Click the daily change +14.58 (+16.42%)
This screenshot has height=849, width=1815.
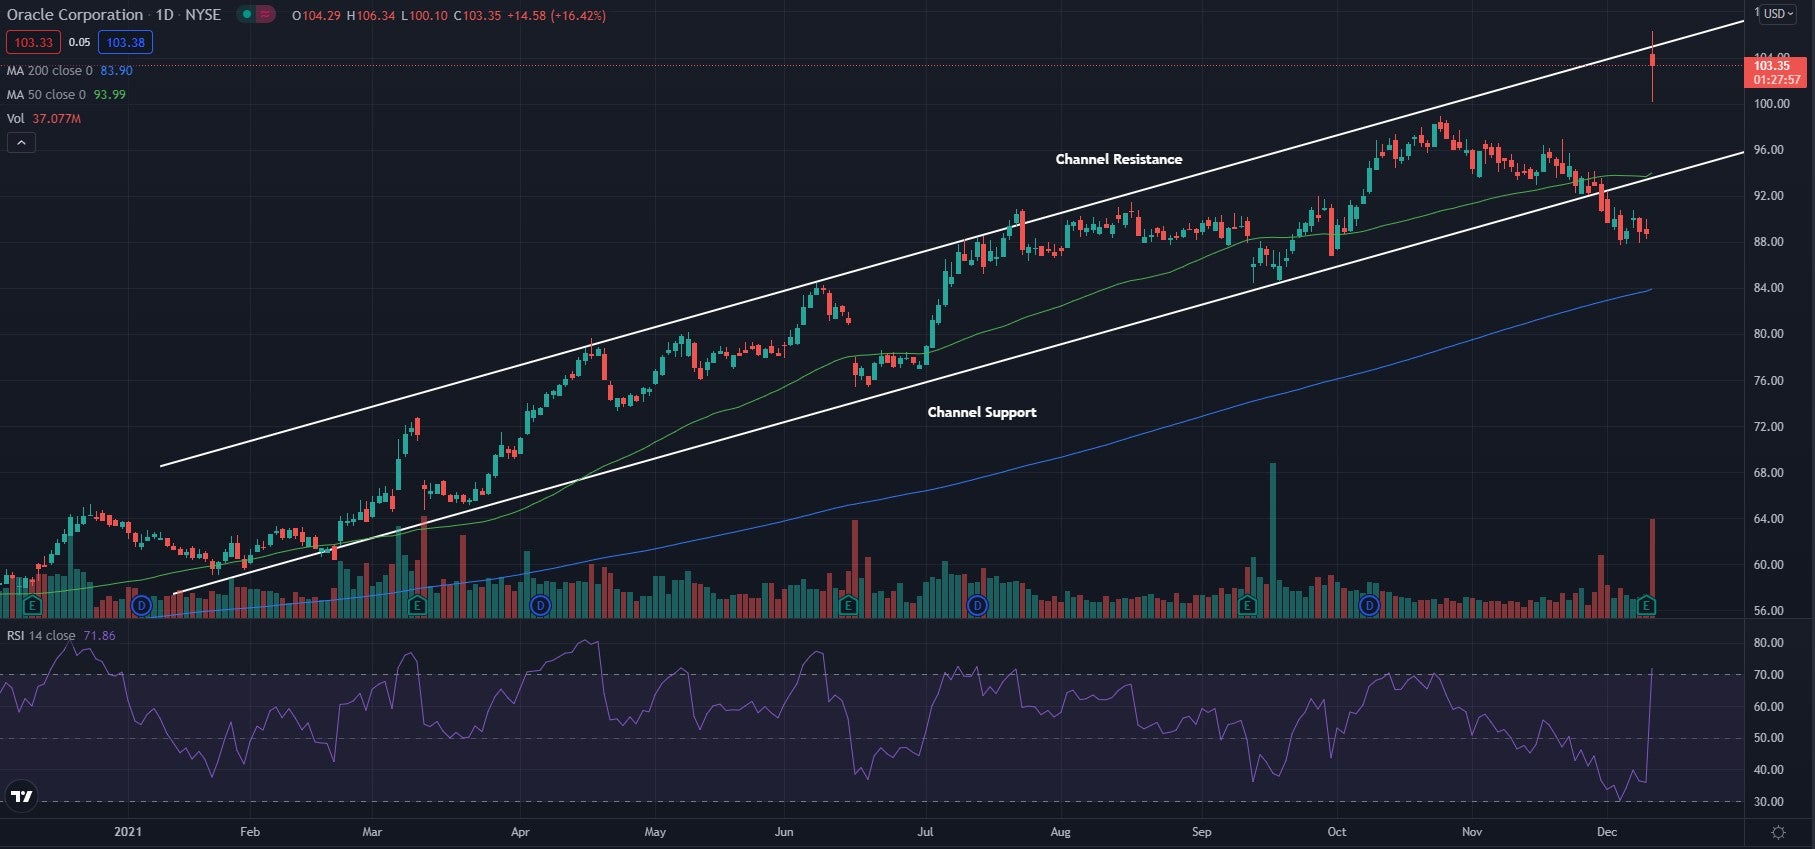tap(558, 16)
